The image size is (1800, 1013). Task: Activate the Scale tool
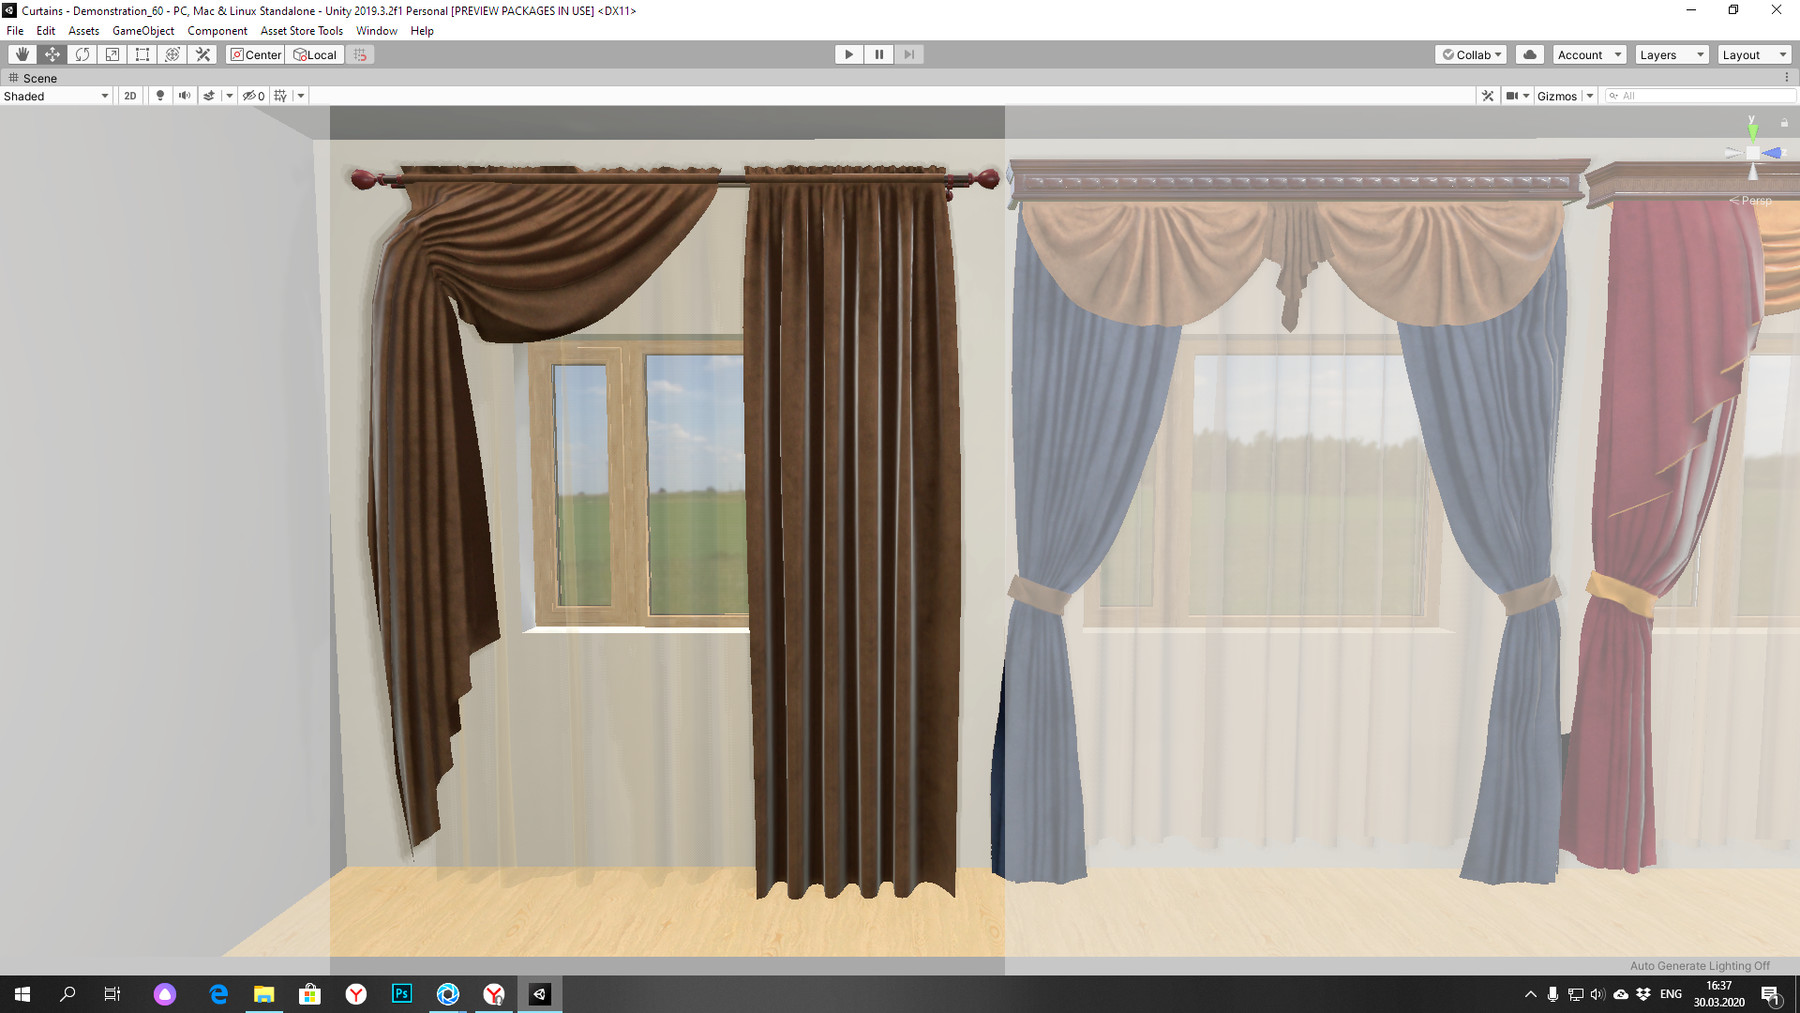coord(111,54)
